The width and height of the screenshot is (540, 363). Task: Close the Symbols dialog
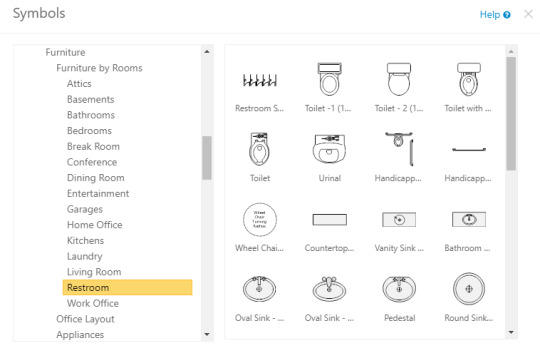528,14
